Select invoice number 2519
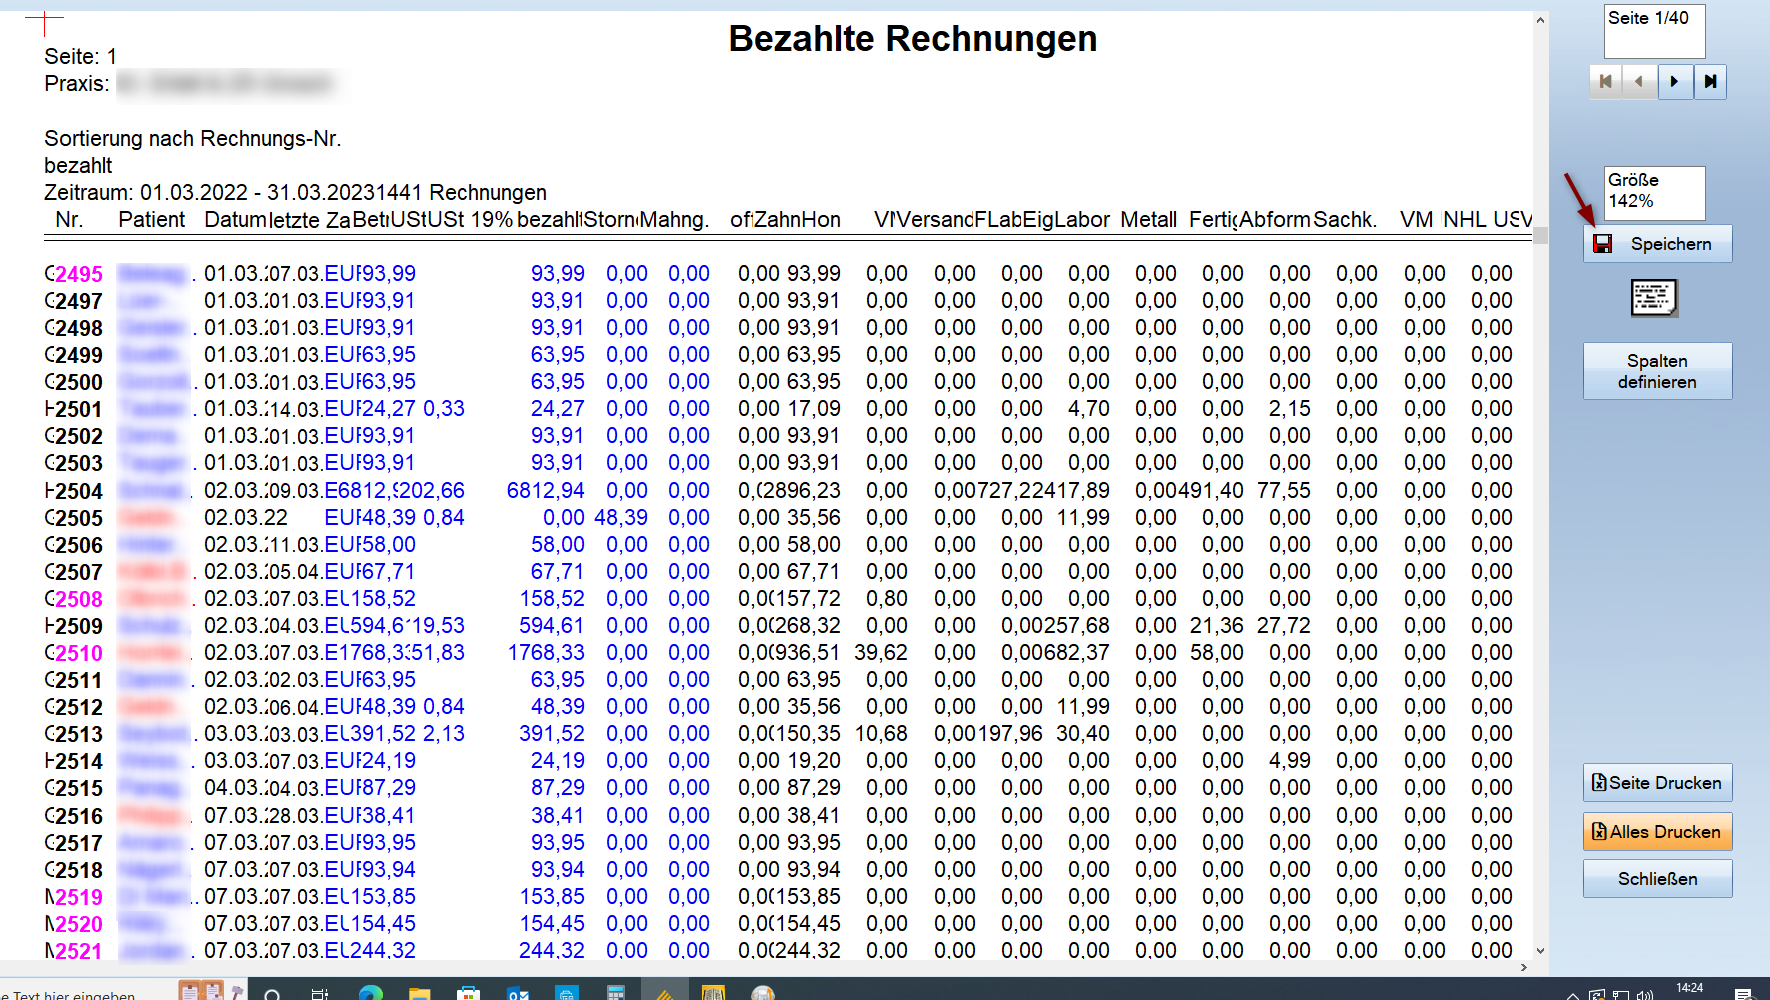 point(78,897)
